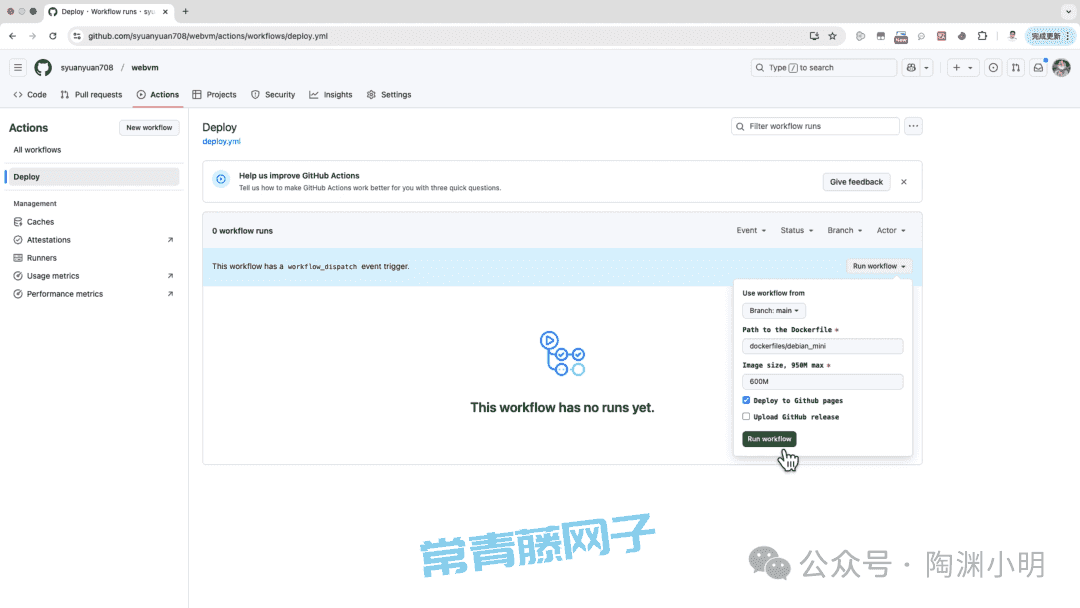This screenshot has width=1080, height=608.
Task: Focus the Type / to search box
Action: click(x=824, y=67)
